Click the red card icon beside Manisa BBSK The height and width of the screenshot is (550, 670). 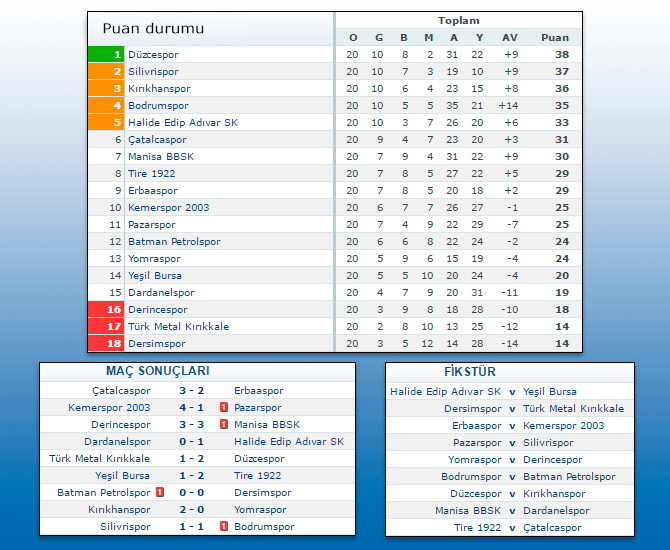coord(224,425)
